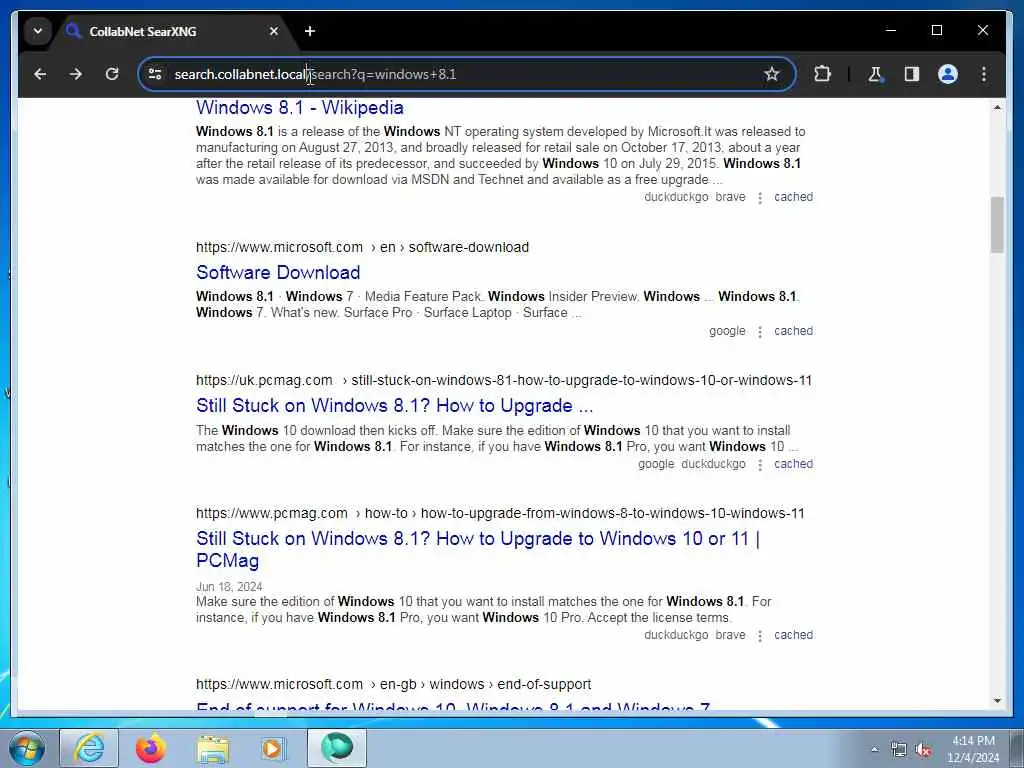This screenshot has width=1024, height=768.
Task: Open Windows 8.1 - Wikipedia result
Action: pyautogui.click(x=300, y=107)
